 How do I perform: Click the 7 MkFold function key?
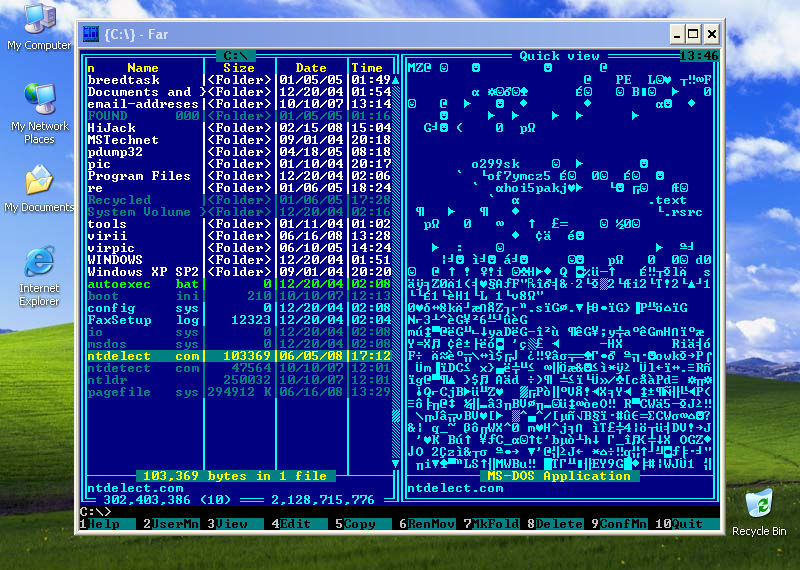491,524
